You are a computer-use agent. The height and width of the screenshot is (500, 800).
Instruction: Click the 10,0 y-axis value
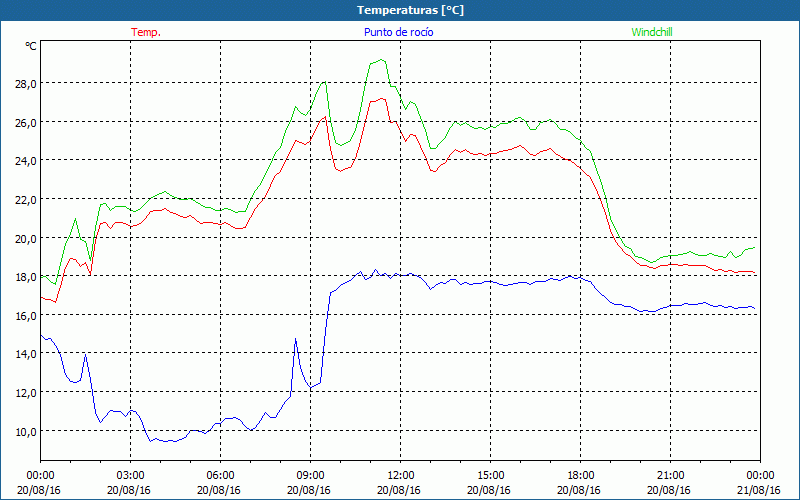[26, 431]
